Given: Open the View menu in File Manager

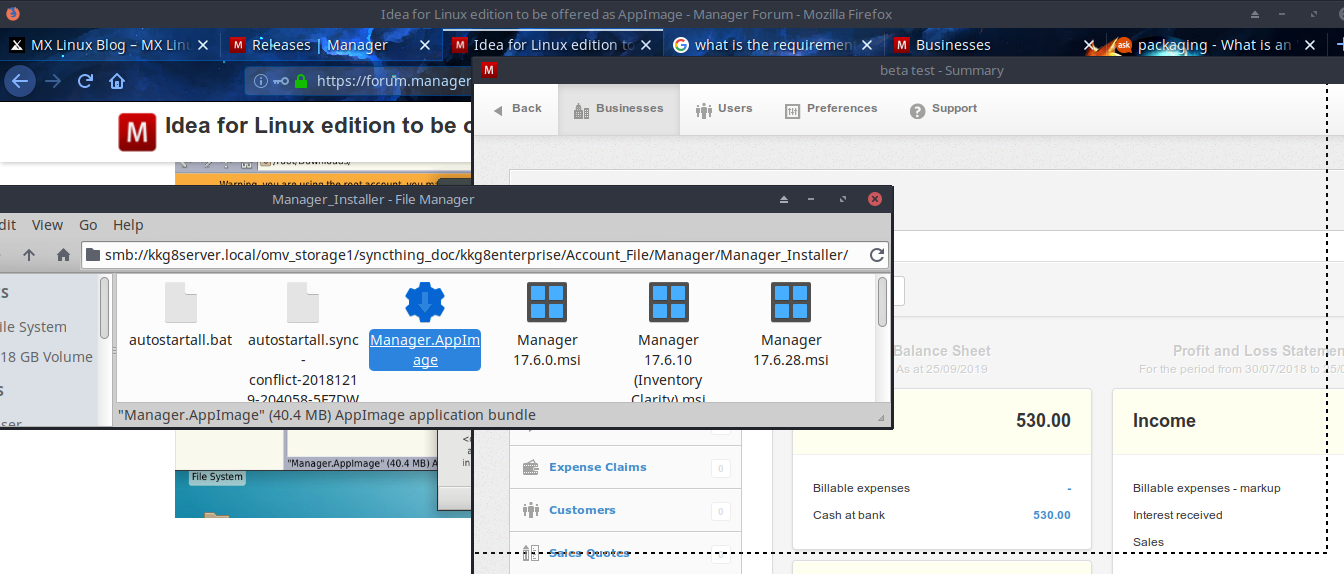Looking at the screenshot, I should [47, 225].
